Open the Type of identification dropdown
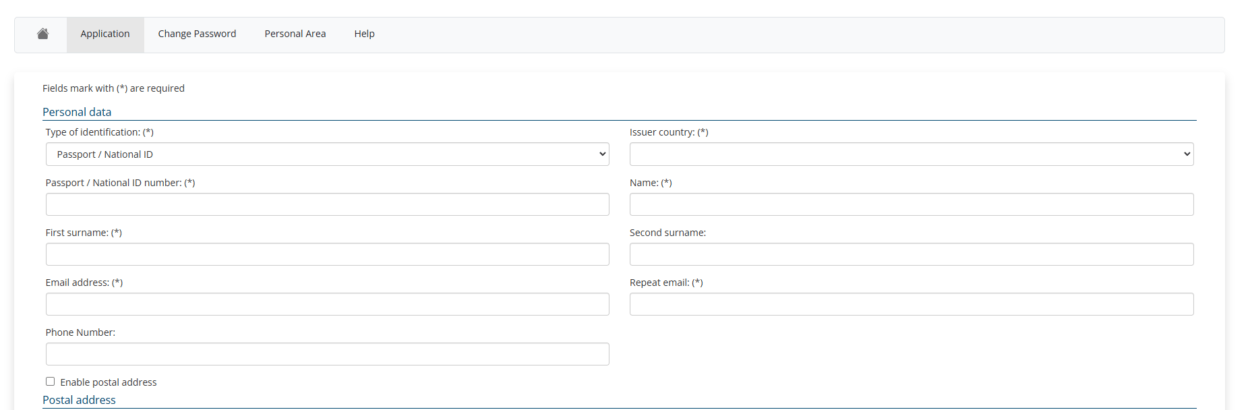Viewport: 1250px width, 410px height. [x=327, y=154]
